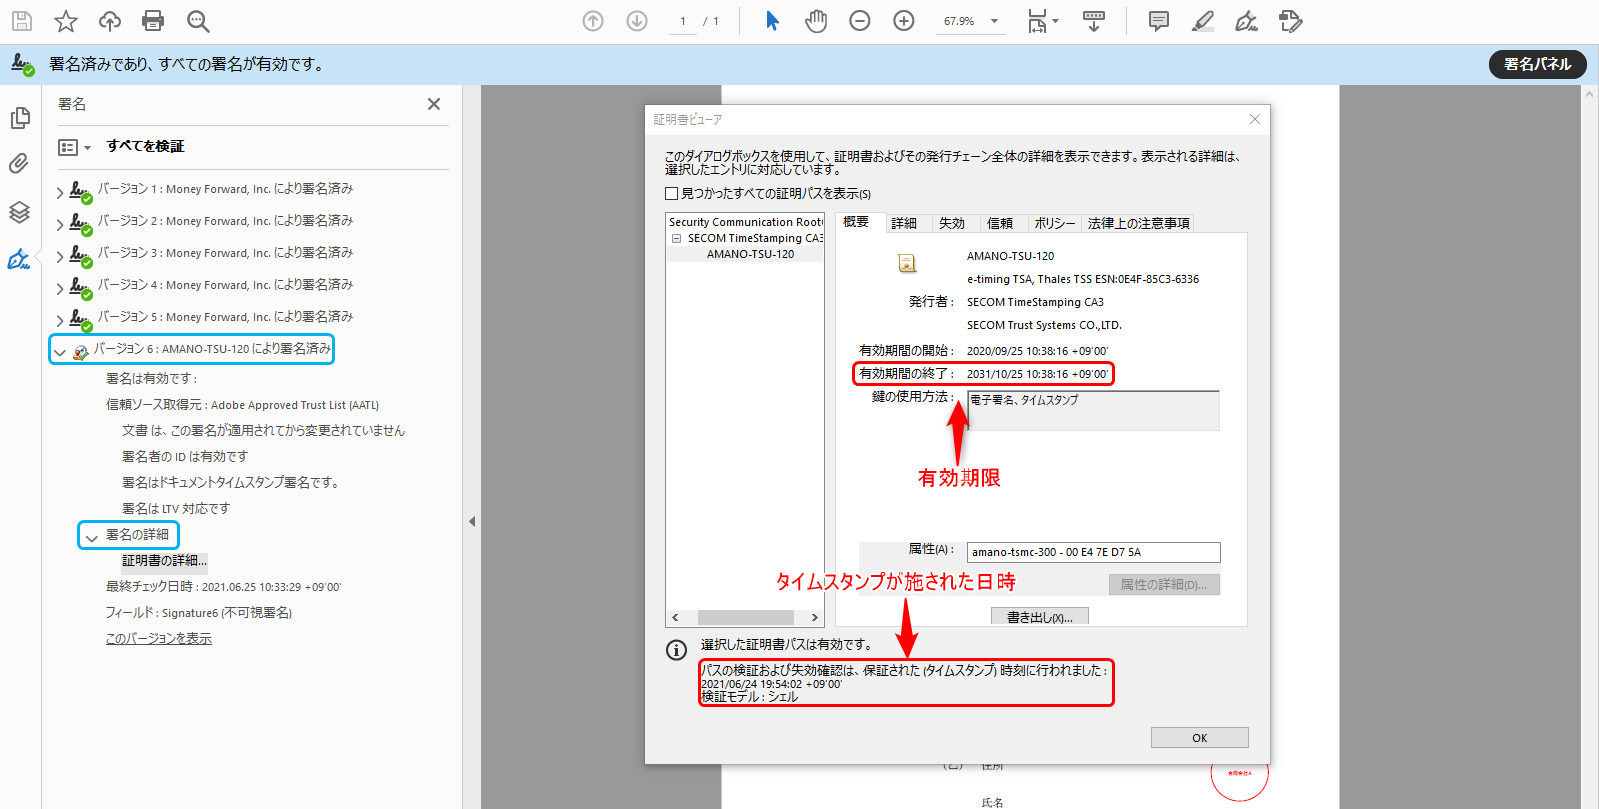Click 書き出し button
This screenshot has height=809, width=1599.
coord(1040,617)
